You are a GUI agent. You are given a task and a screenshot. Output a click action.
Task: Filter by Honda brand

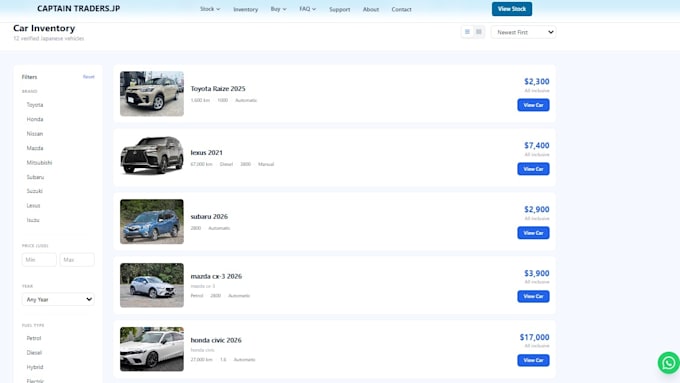[35, 119]
